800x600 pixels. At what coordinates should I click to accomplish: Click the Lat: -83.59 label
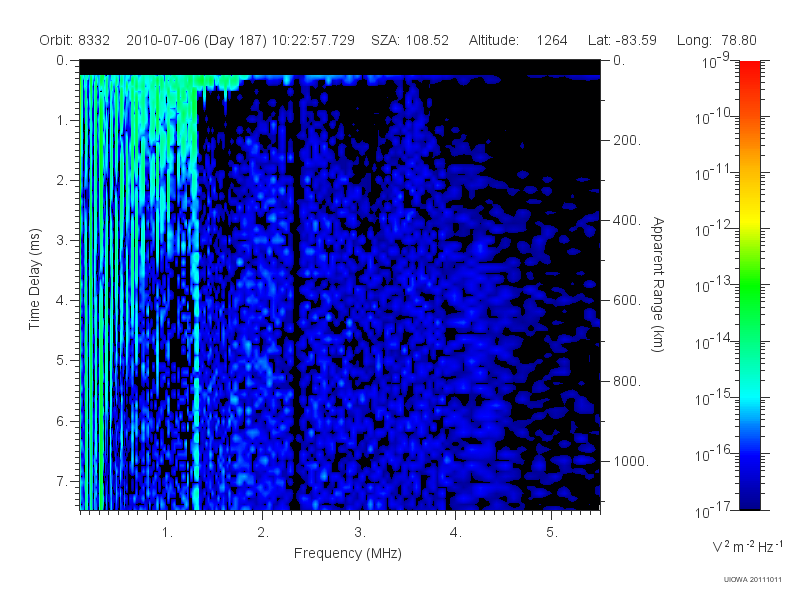[622, 40]
